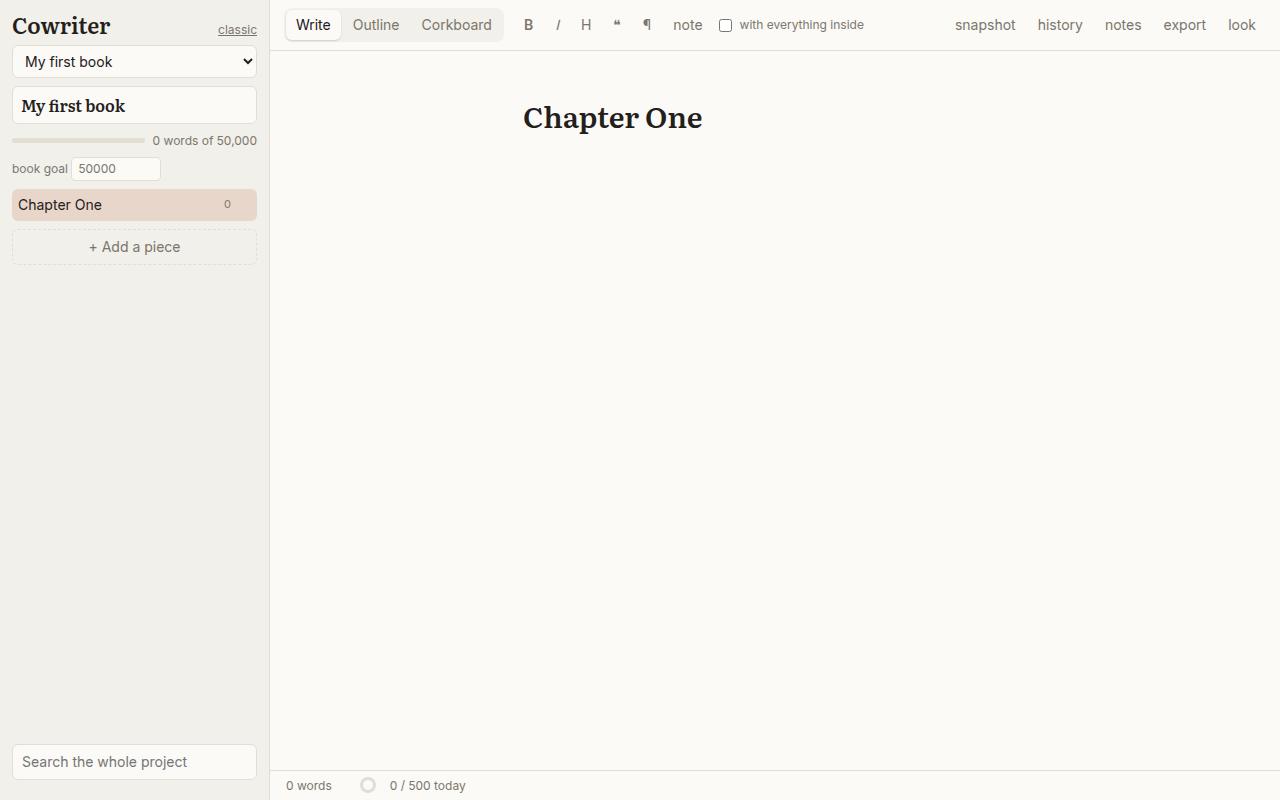Switch to the Write view tab
Screen dimensions: 1280x800
click(313, 25)
